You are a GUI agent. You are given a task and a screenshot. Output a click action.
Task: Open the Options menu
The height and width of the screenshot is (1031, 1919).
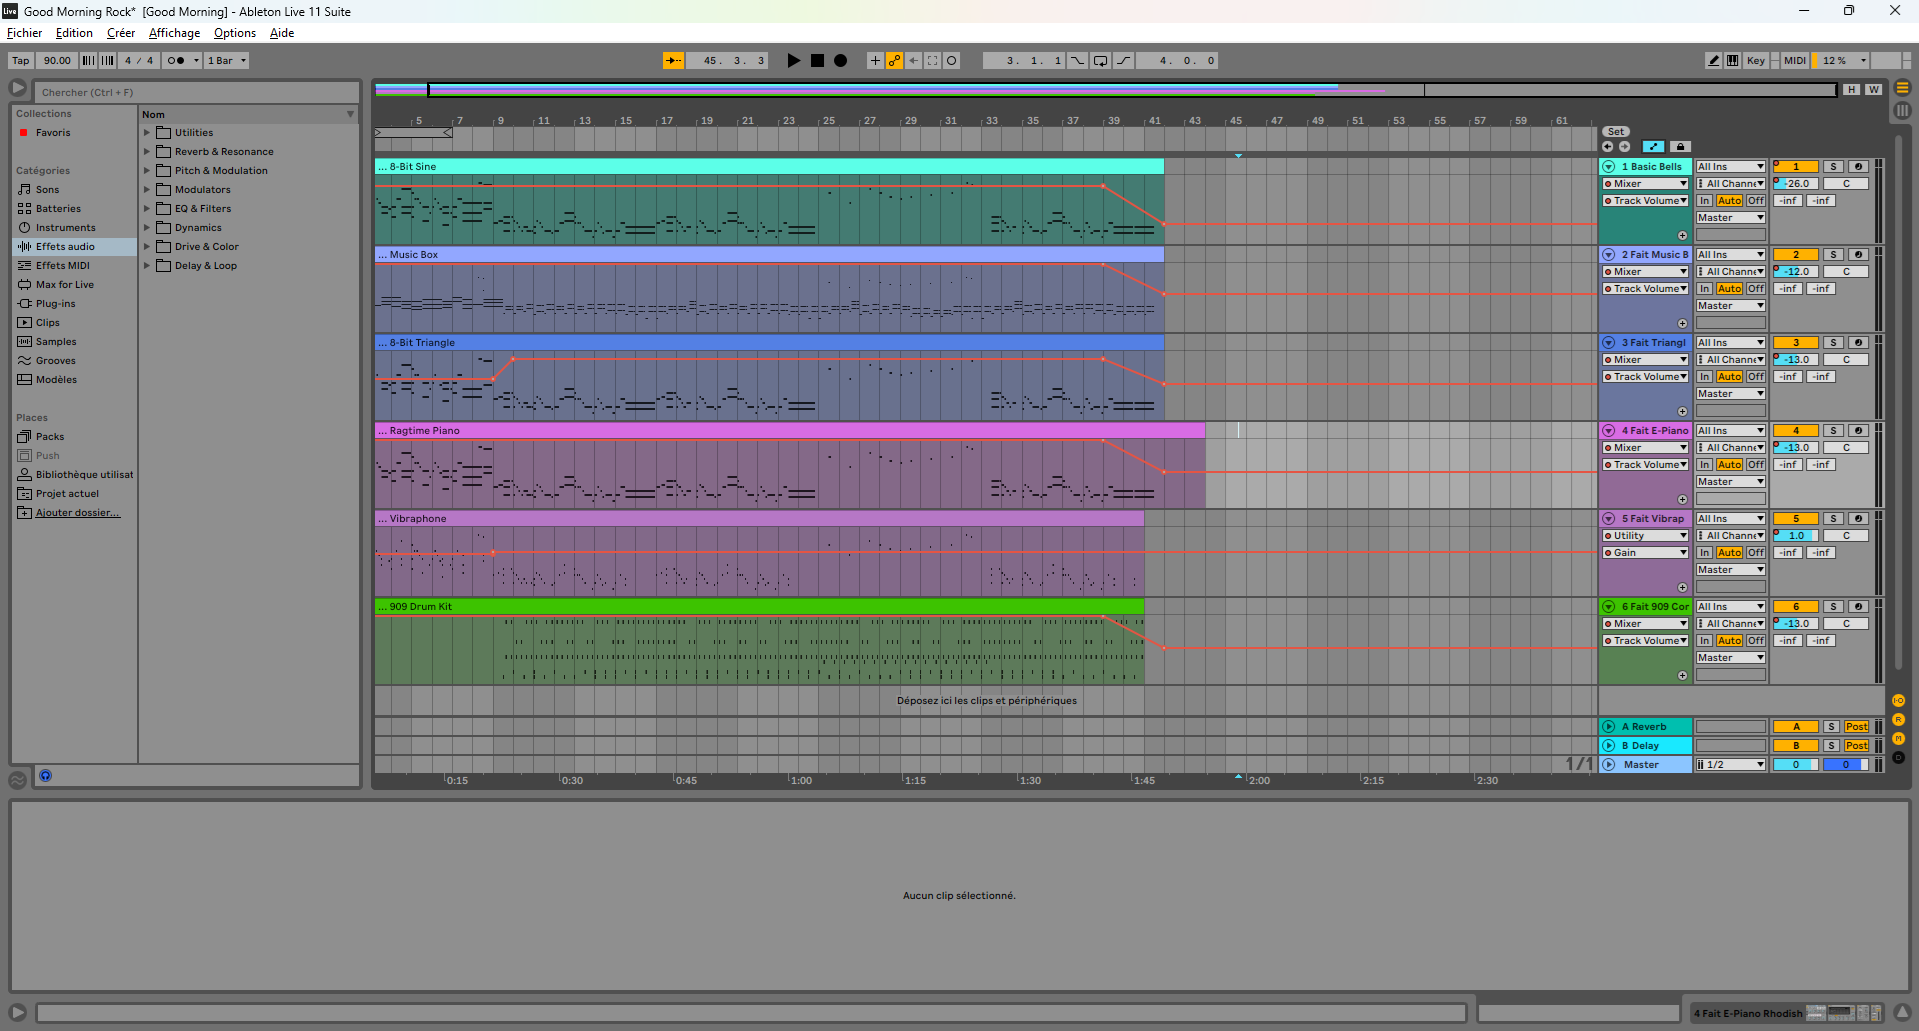[x=234, y=33]
